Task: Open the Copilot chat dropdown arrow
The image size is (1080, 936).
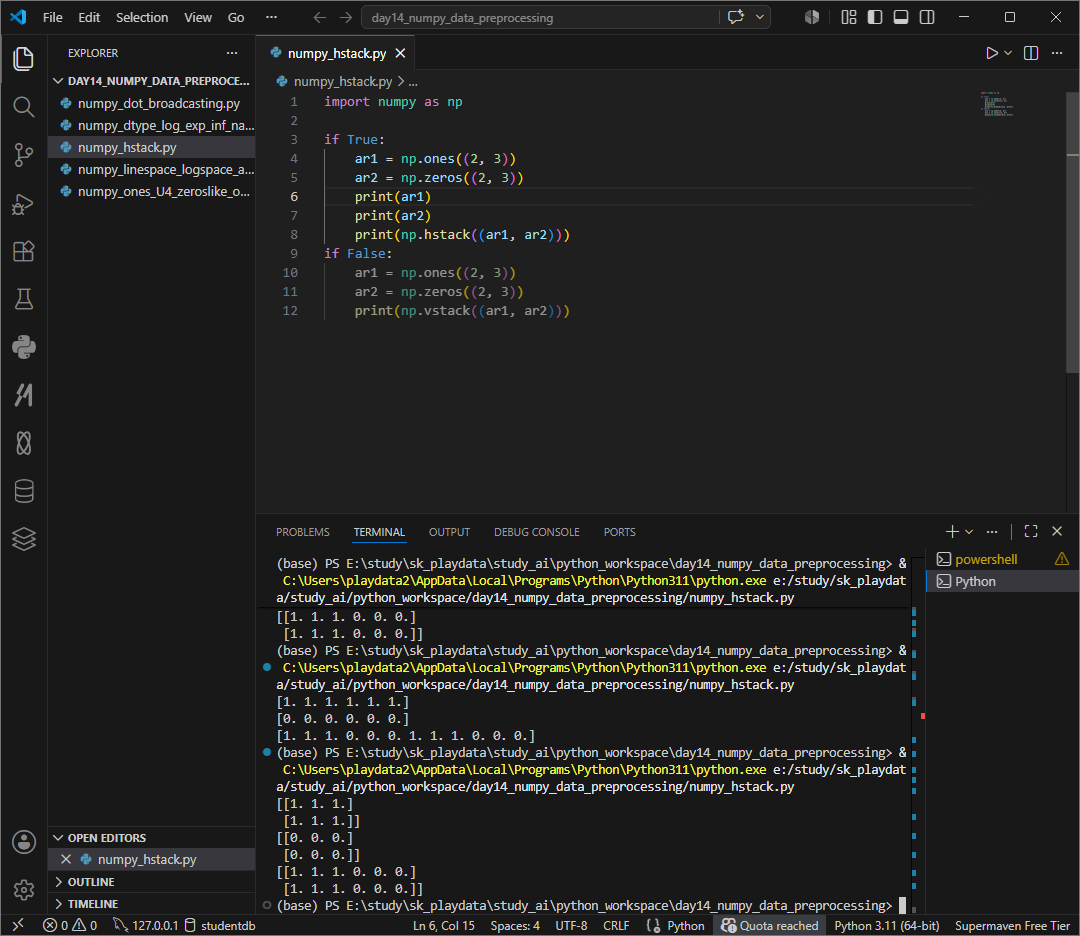Action: tap(760, 17)
